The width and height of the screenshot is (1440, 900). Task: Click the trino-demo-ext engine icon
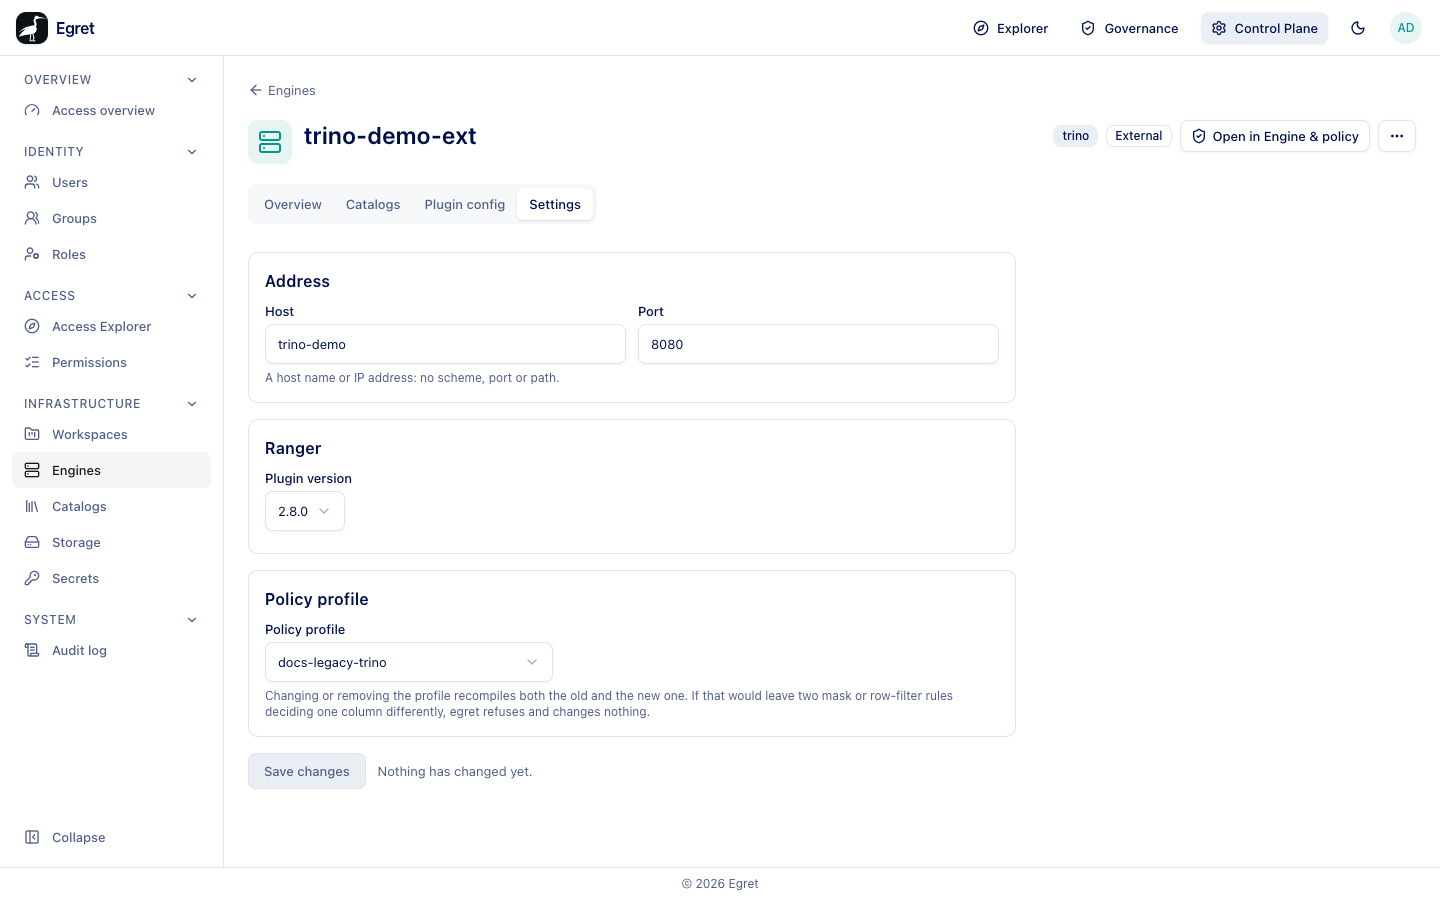pyautogui.click(x=270, y=142)
